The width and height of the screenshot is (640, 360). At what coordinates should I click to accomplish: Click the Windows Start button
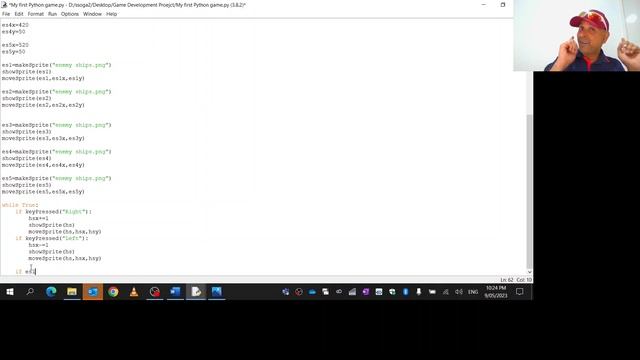tap(10, 291)
